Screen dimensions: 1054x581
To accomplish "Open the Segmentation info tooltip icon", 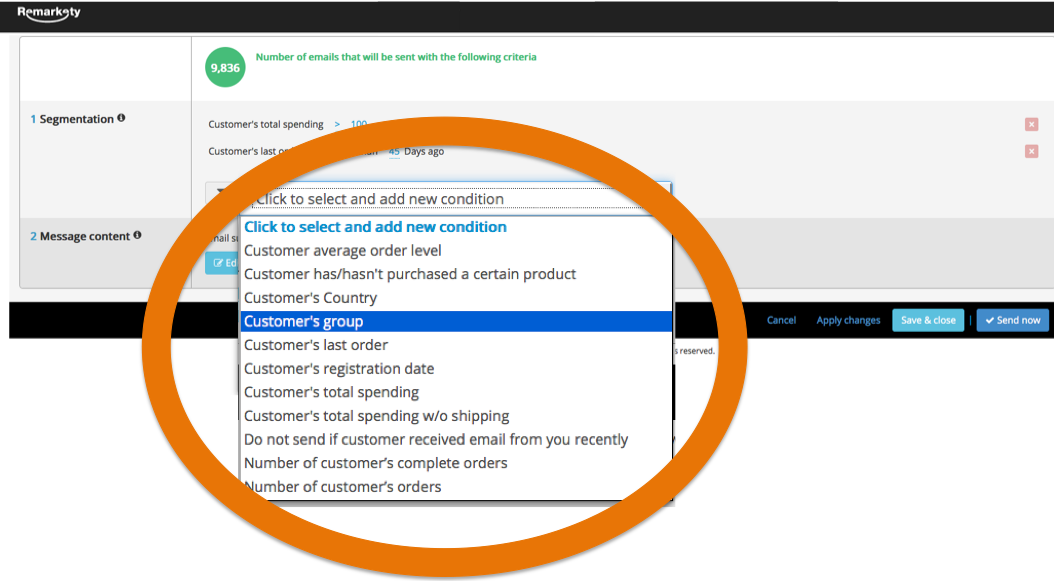I will (x=121, y=118).
